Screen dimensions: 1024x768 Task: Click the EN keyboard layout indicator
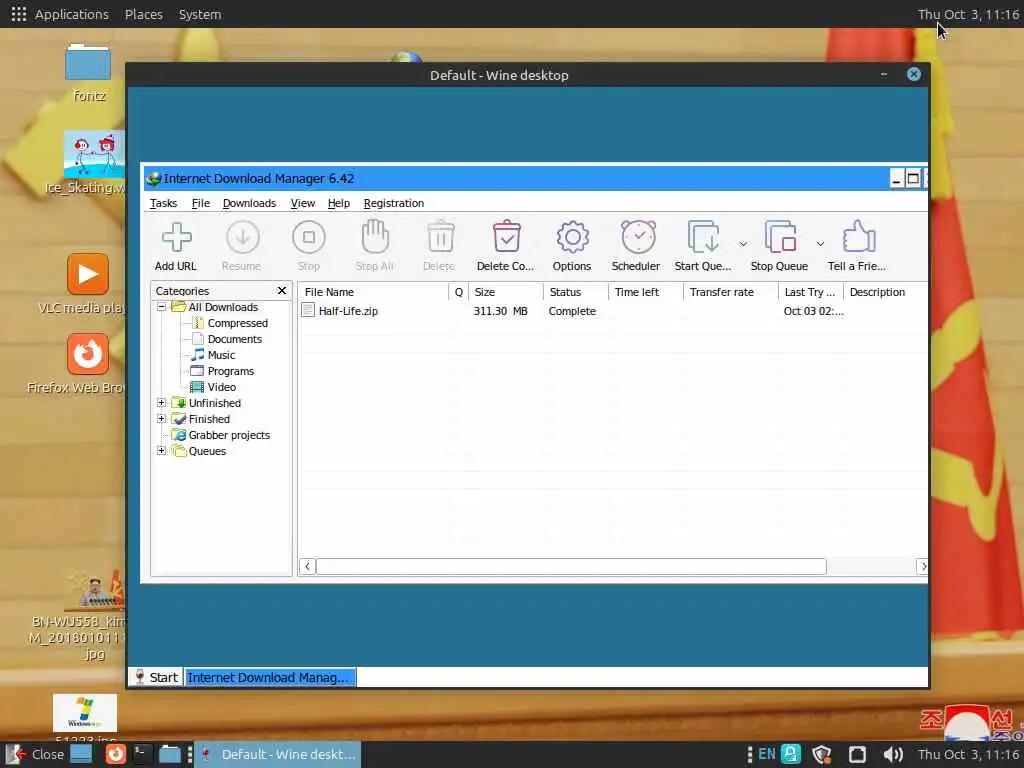click(x=767, y=755)
